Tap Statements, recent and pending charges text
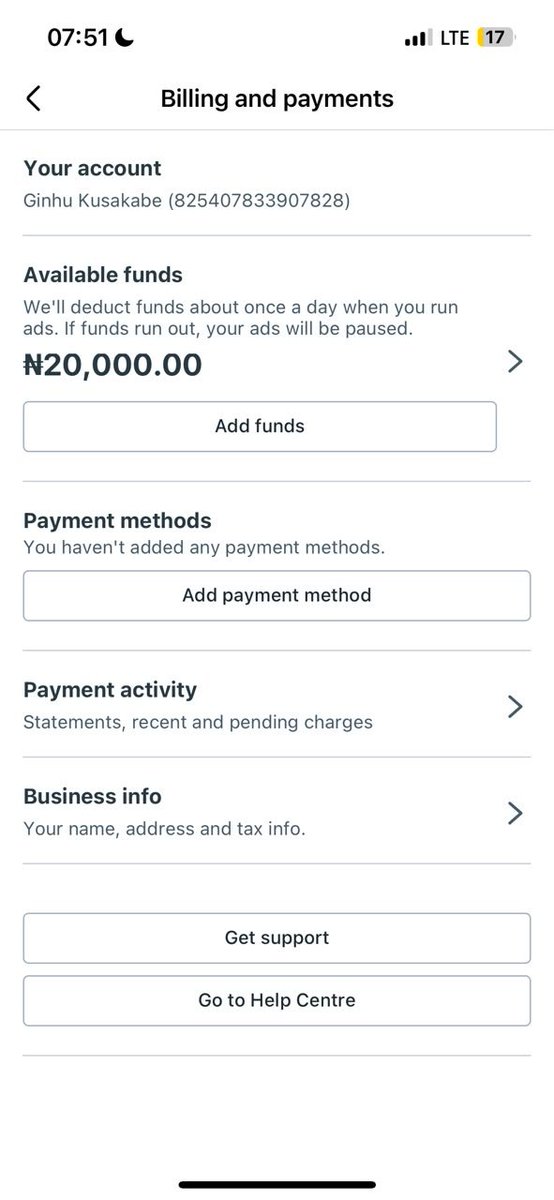Image resolution: width=554 pixels, height=1200 pixels. tap(198, 722)
